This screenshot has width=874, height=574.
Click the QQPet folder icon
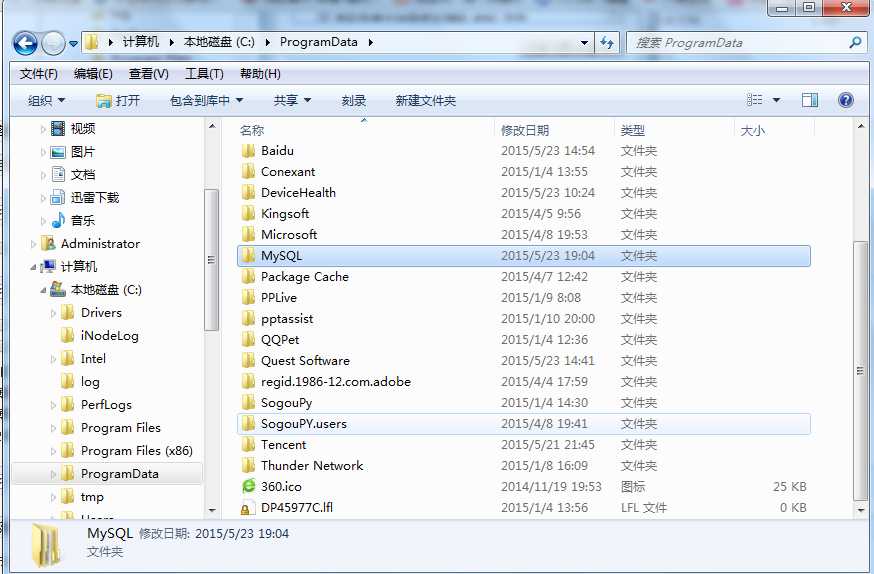(249, 340)
